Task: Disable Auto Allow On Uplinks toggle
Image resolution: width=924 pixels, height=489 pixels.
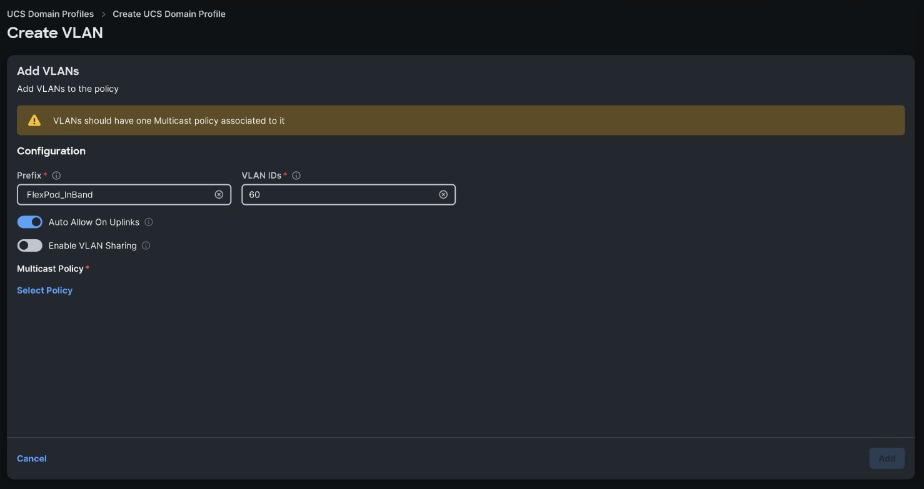Action: (29, 222)
